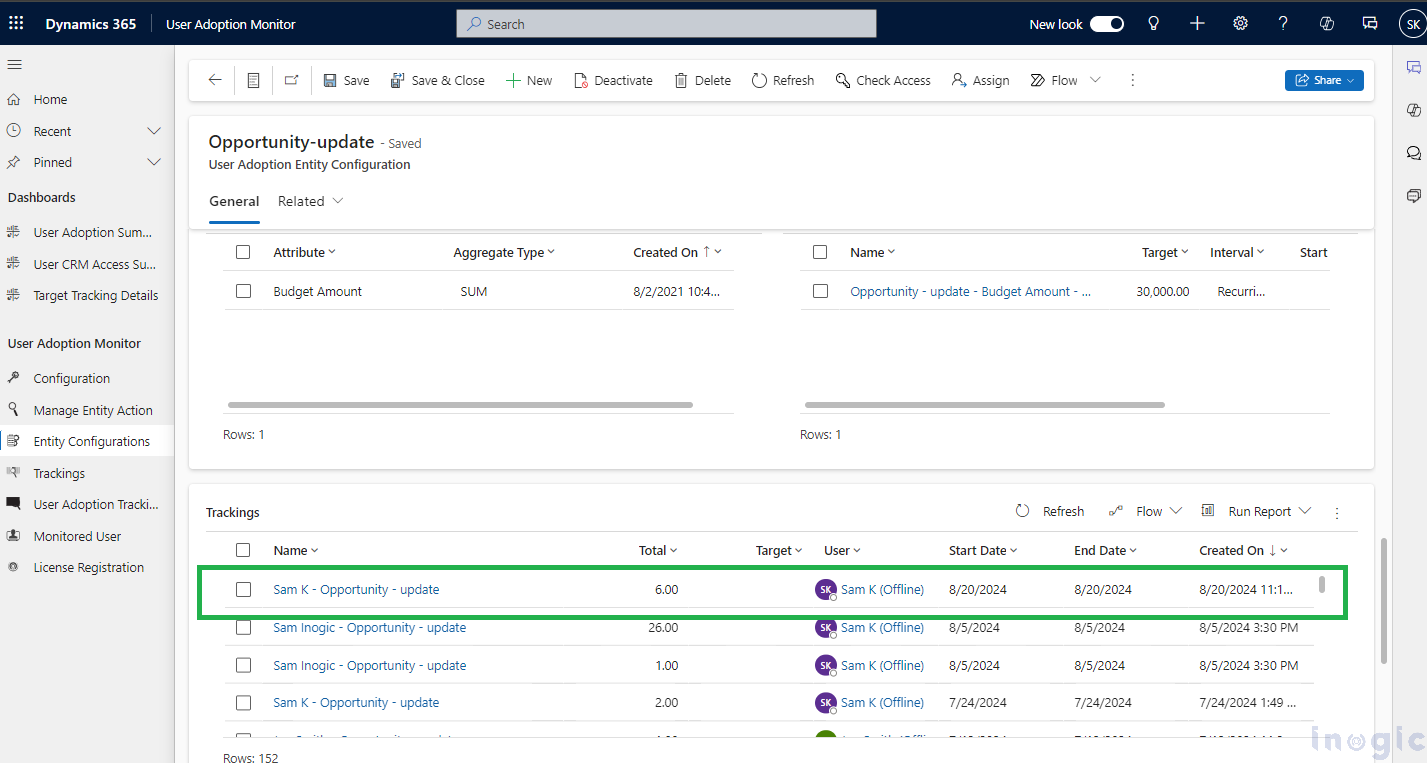Image resolution: width=1427 pixels, height=763 pixels.
Task: Click Deactivate in the command bar
Action: [613, 80]
